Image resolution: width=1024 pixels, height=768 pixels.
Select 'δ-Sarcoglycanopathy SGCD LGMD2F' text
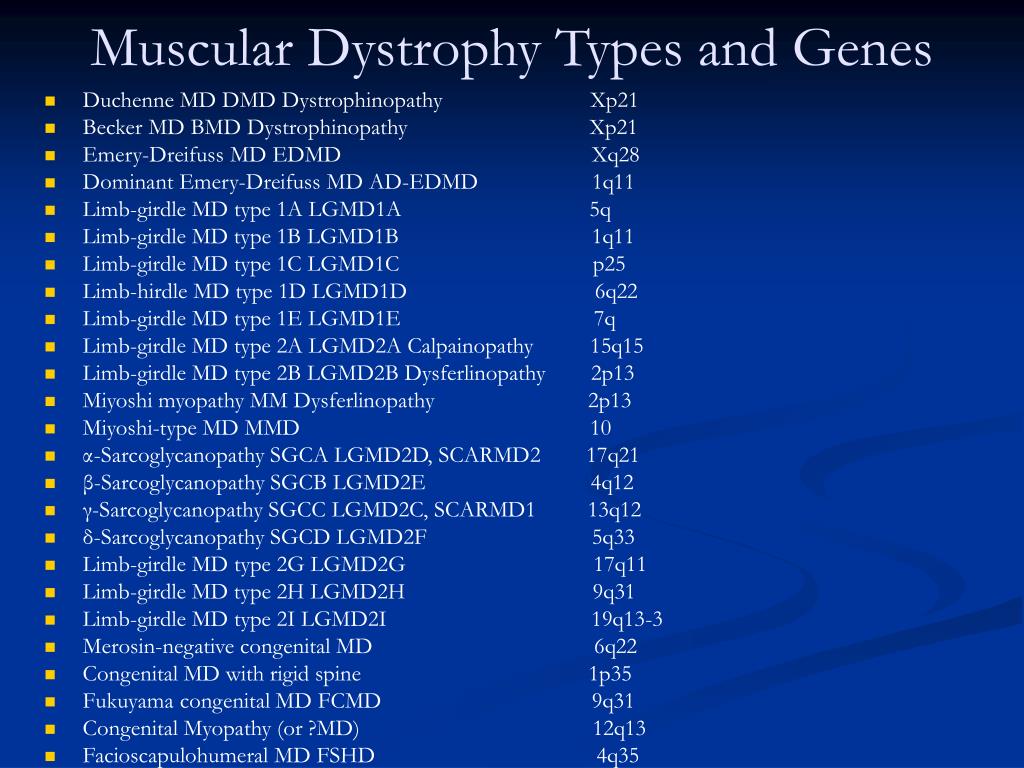(255, 538)
